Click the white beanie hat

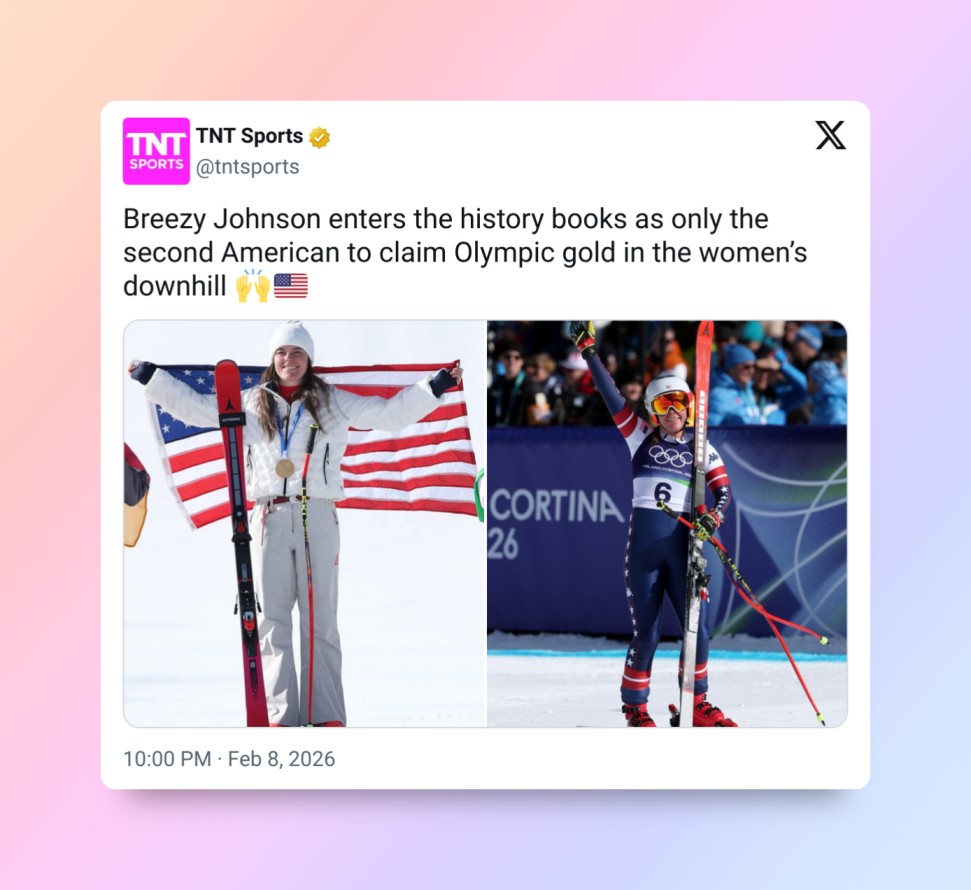tap(291, 341)
